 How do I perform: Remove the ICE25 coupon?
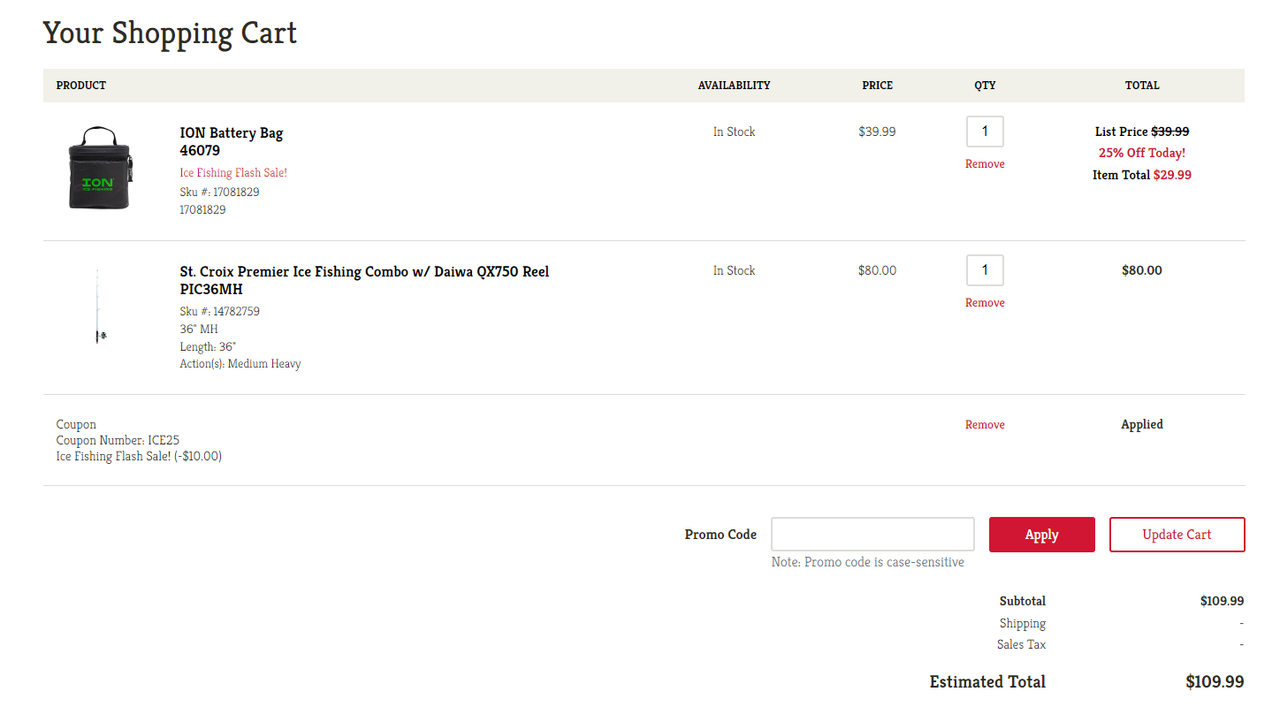tap(985, 425)
